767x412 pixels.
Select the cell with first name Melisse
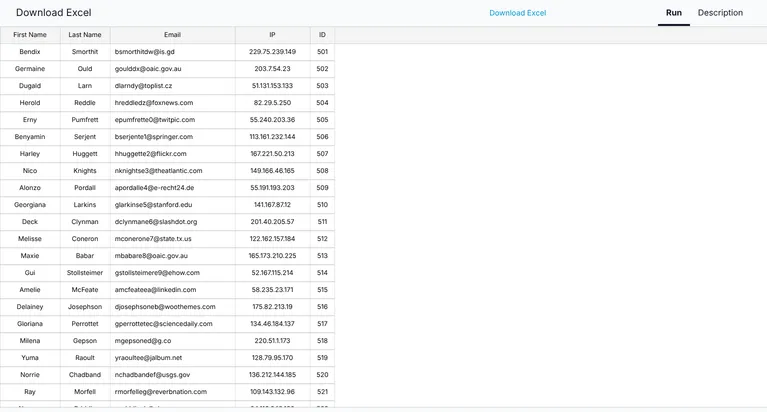point(30,239)
